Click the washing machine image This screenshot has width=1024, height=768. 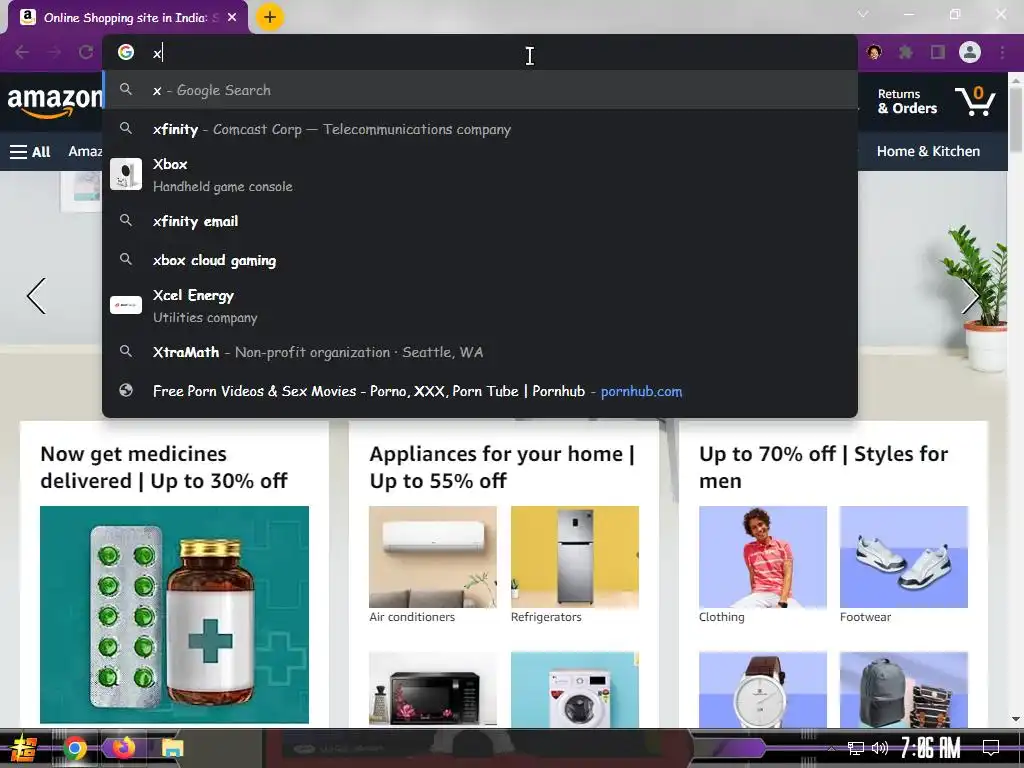coord(575,689)
